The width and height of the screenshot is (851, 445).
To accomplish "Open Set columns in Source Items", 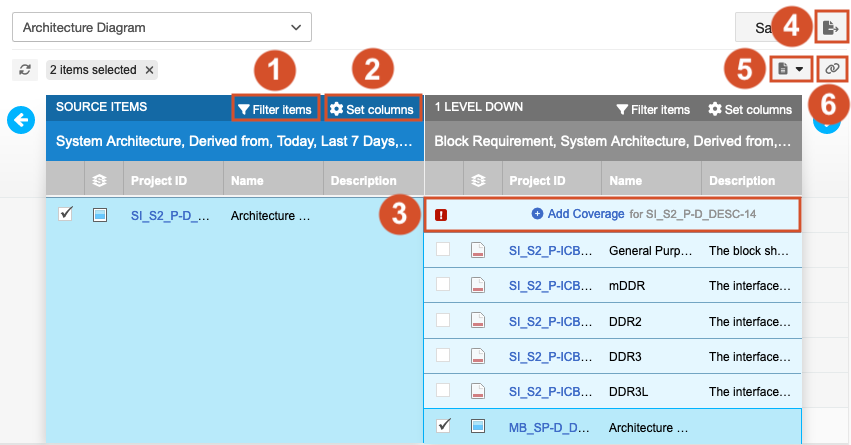I will pyautogui.click(x=371, y=109).
